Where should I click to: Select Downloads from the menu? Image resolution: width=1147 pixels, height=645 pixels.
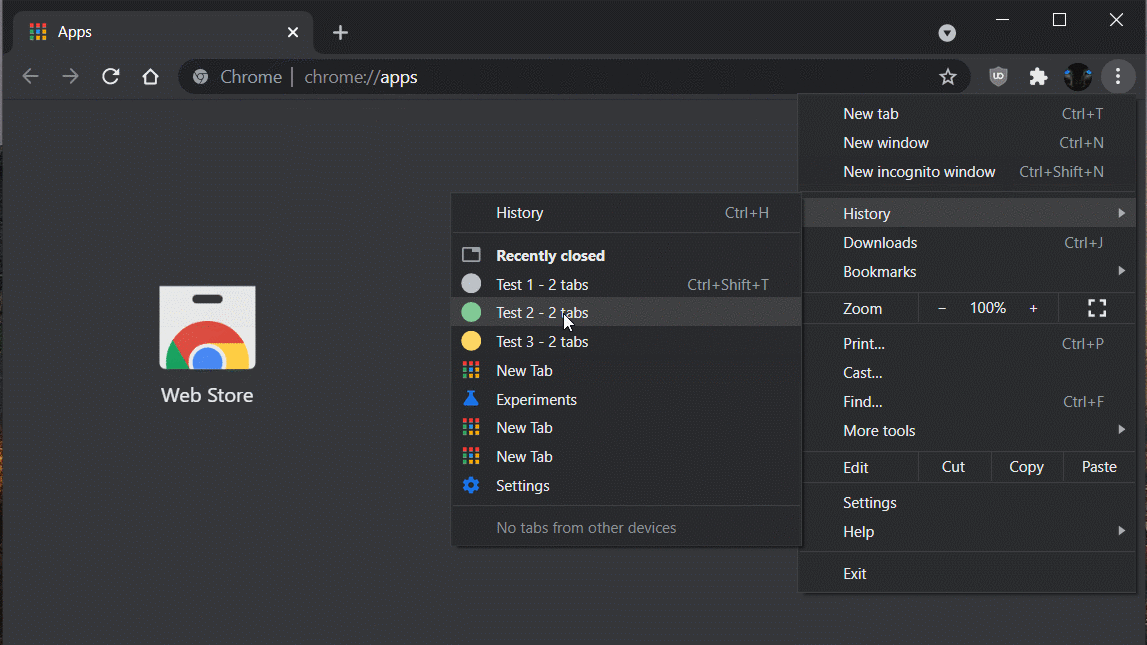click(880, 242)
